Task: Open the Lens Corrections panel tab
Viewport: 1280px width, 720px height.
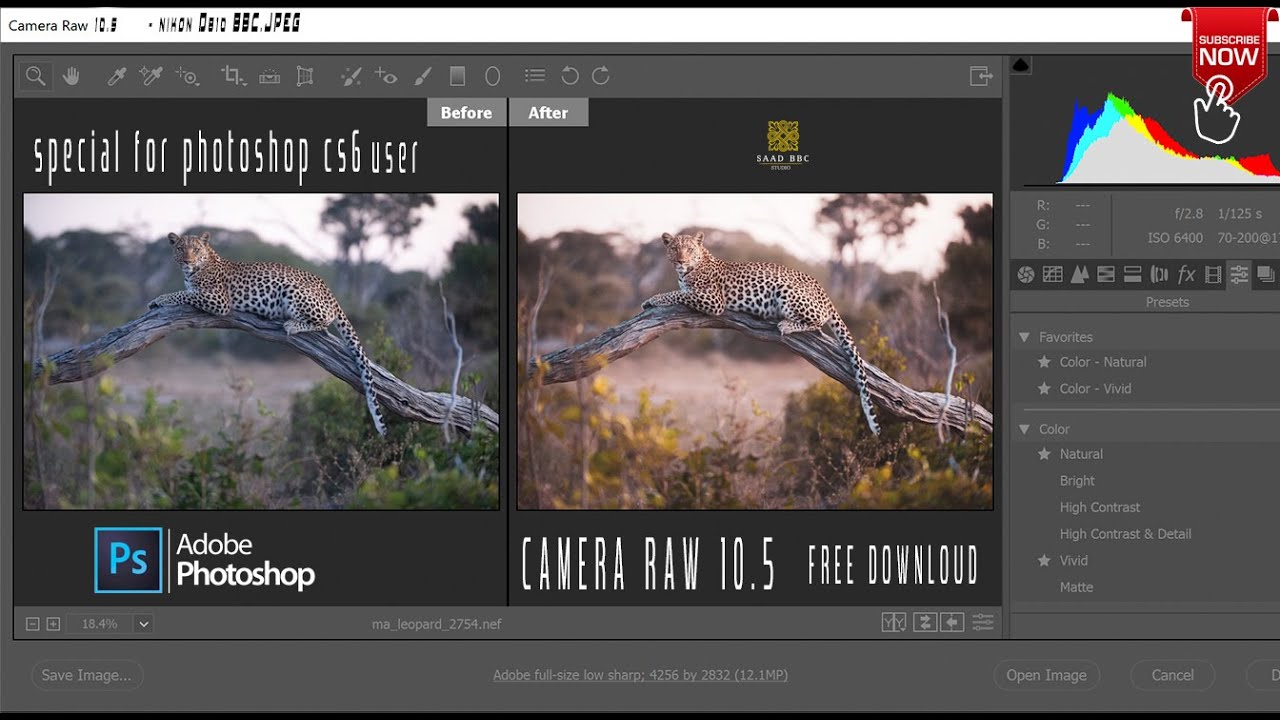Action: click(x=1160, y=274)
